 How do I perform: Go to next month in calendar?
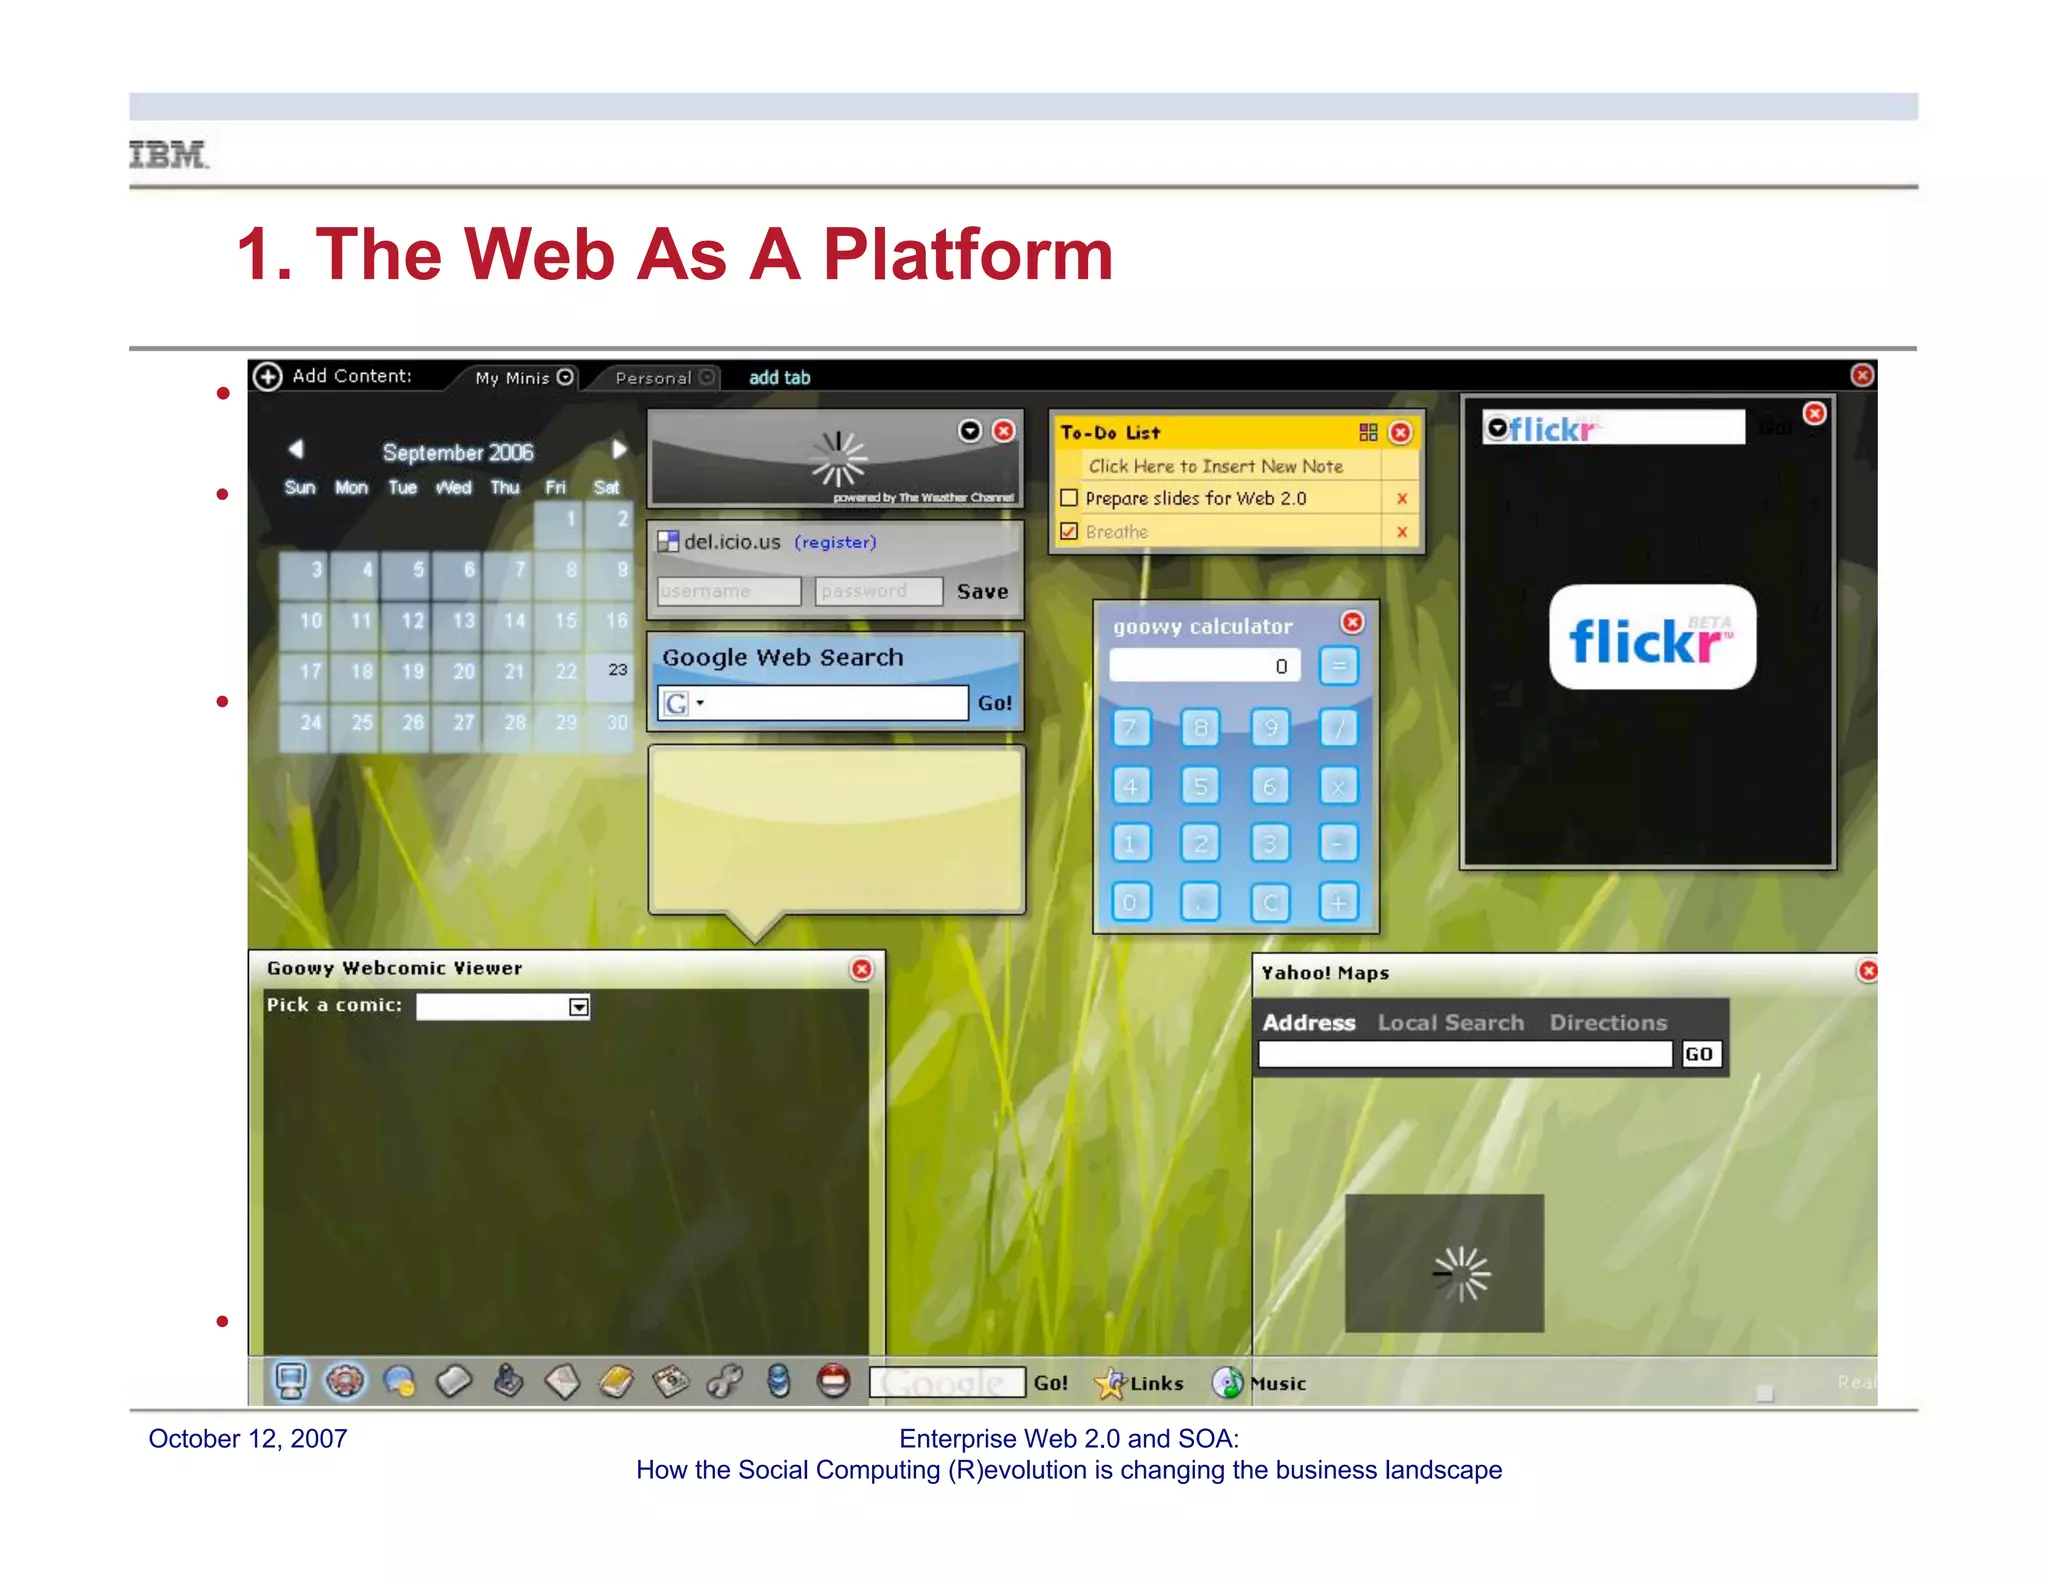pos(619,449)
